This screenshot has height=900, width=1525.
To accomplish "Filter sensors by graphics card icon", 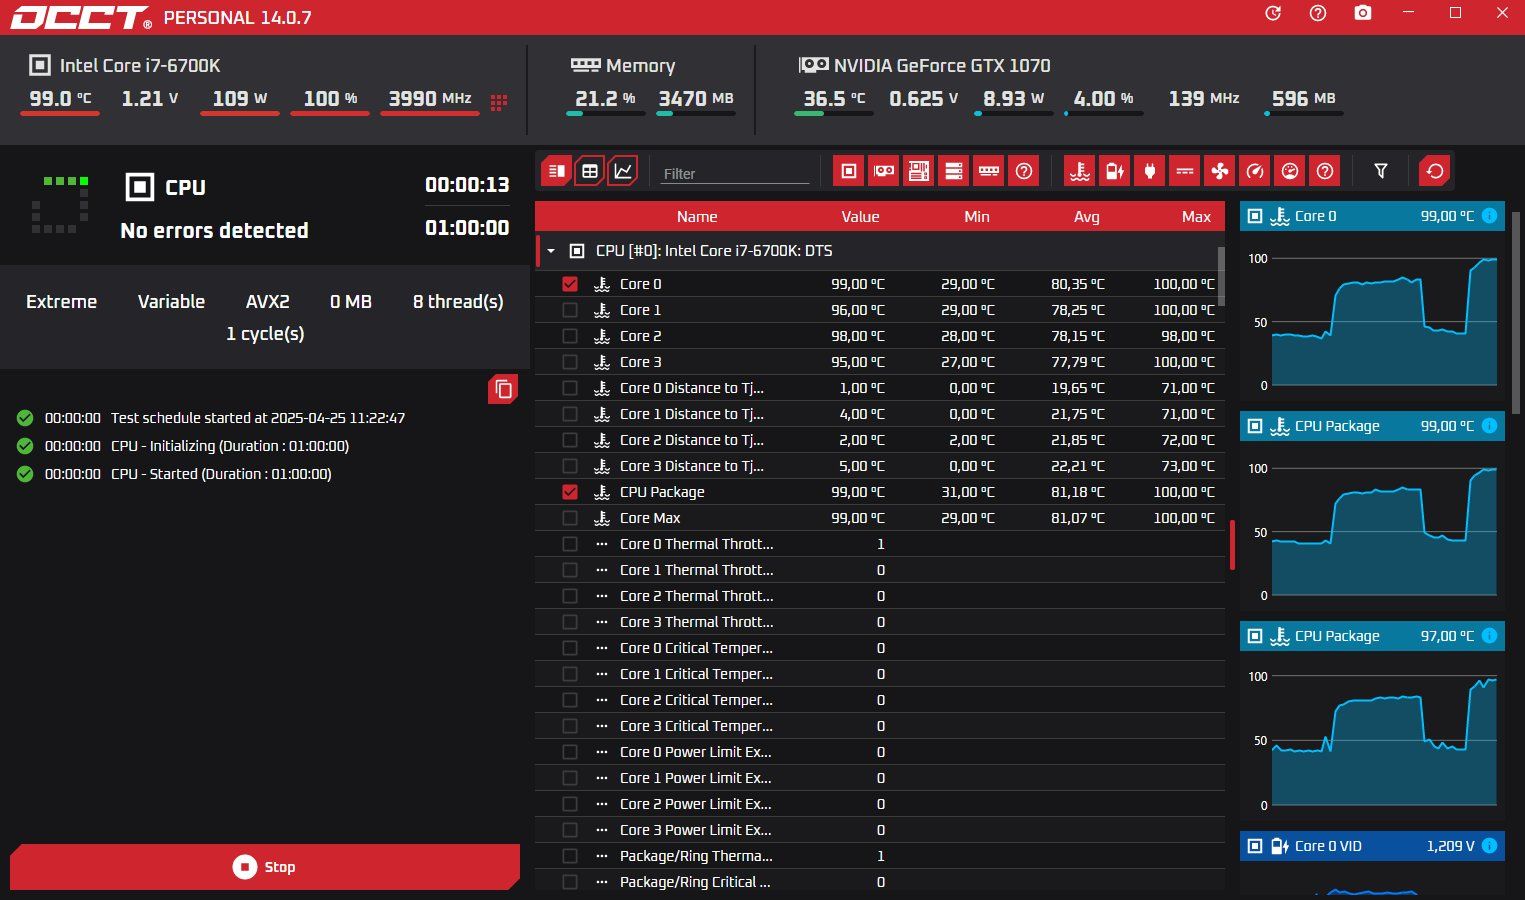I will tap(884, 171).
